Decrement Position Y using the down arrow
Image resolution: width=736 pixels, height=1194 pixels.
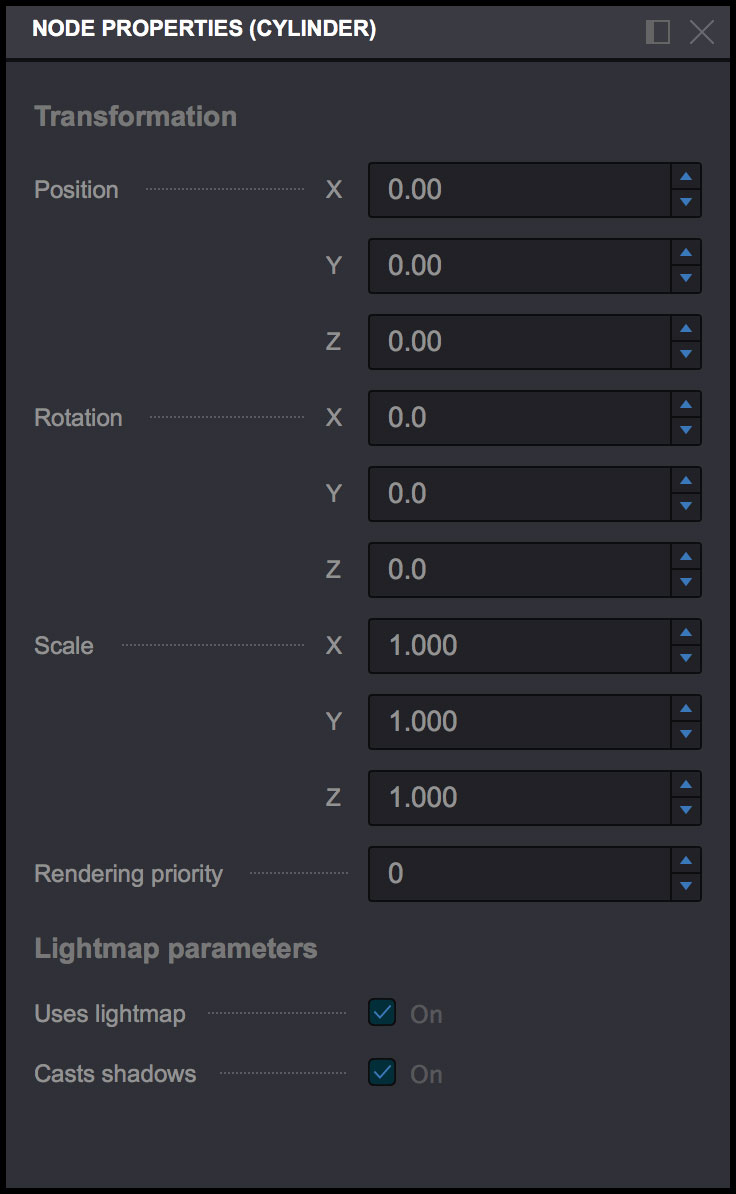point(686,278)
